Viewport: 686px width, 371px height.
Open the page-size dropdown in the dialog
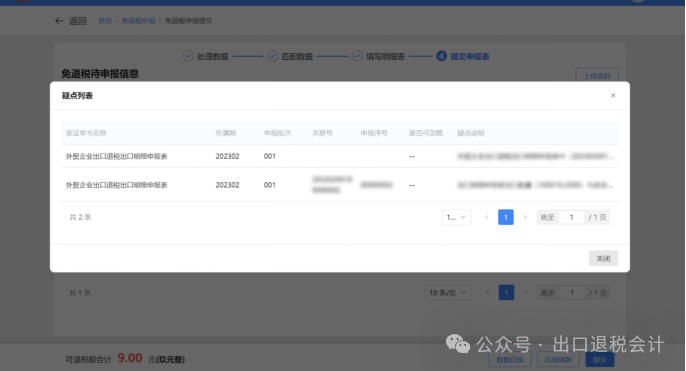pyautogui.click(x=456, y=217)
